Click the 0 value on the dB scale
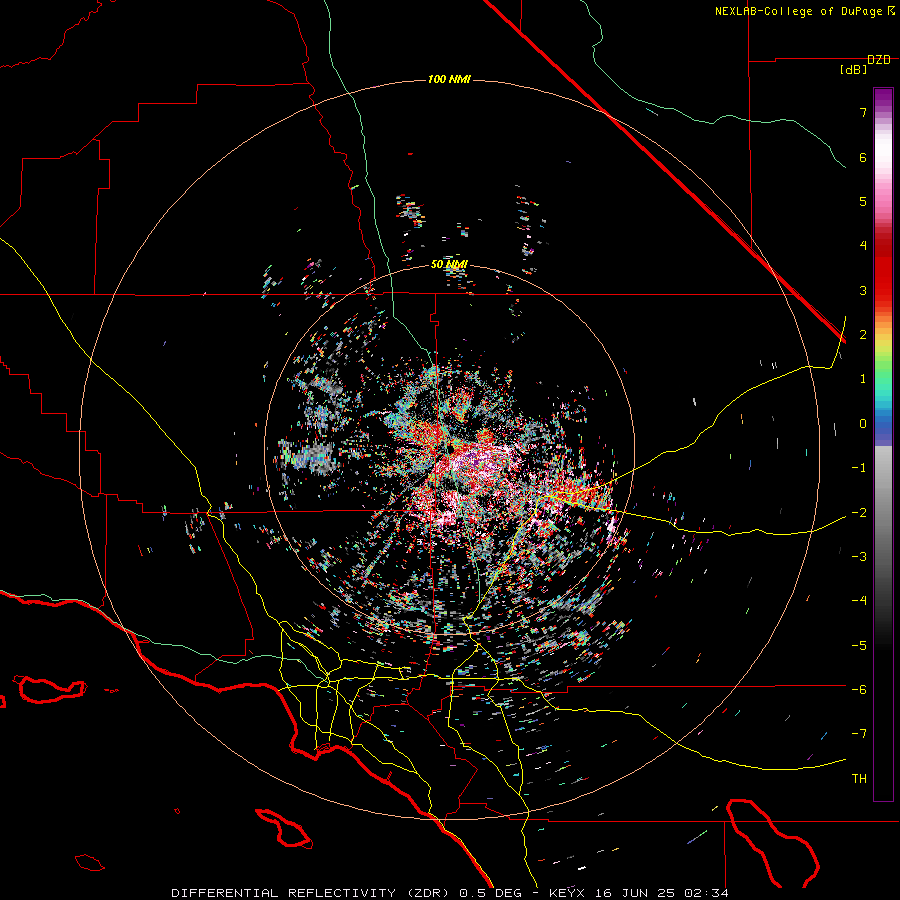Viewport: 900px width, 900px height. click(863, 424)
